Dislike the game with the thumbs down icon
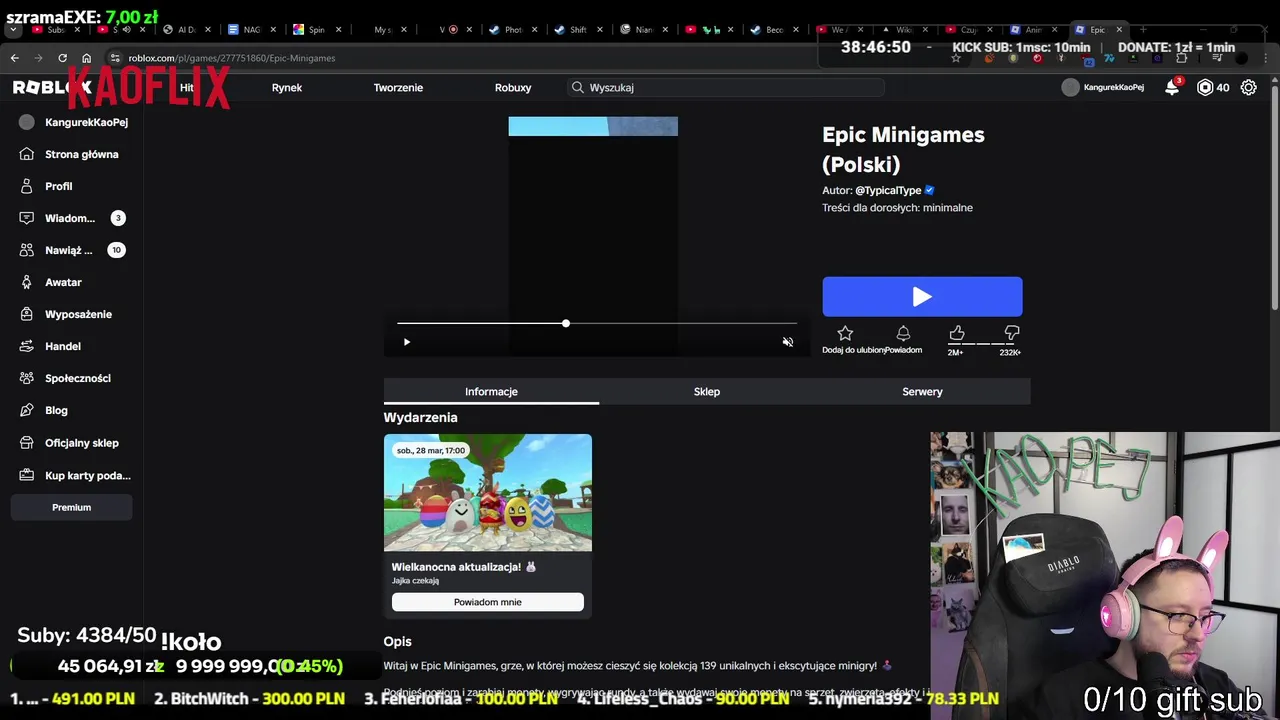The image size is (1280, 720). [x=1011, y=333]
